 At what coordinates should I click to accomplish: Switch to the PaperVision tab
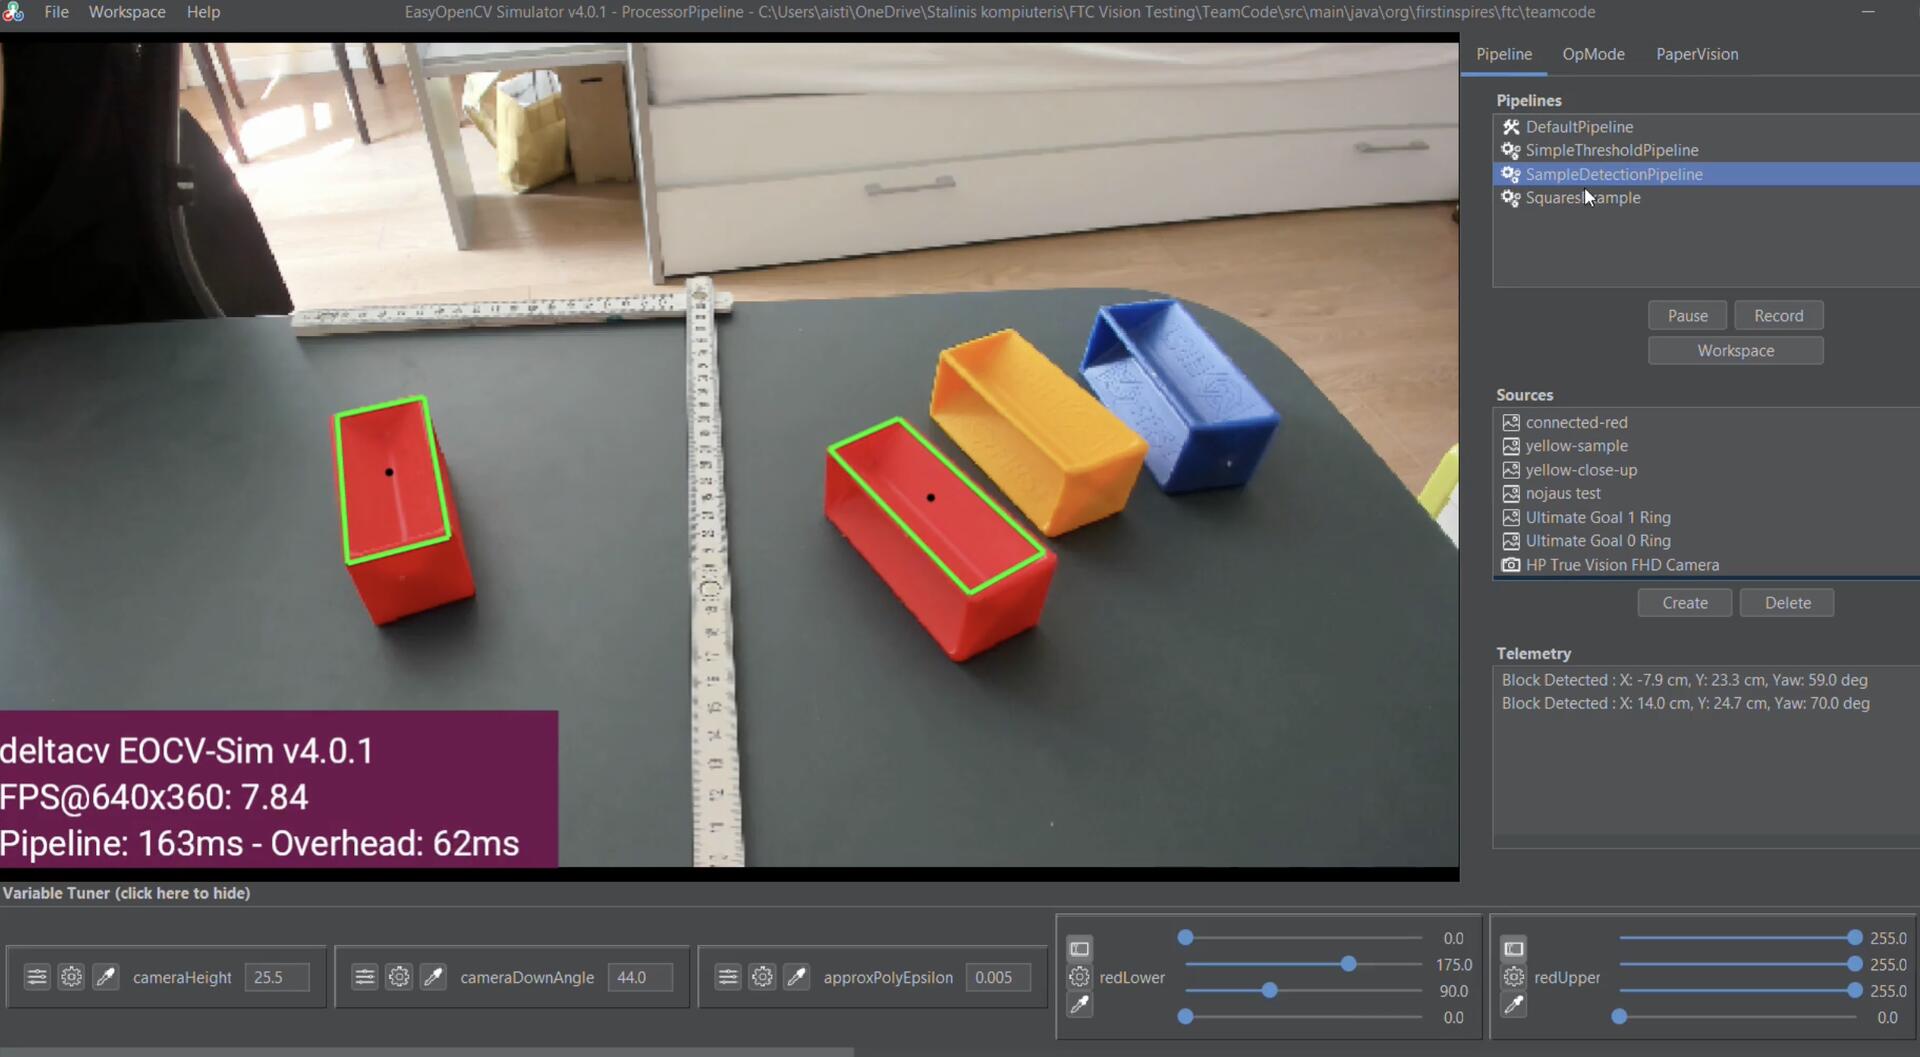[1697, 54]
